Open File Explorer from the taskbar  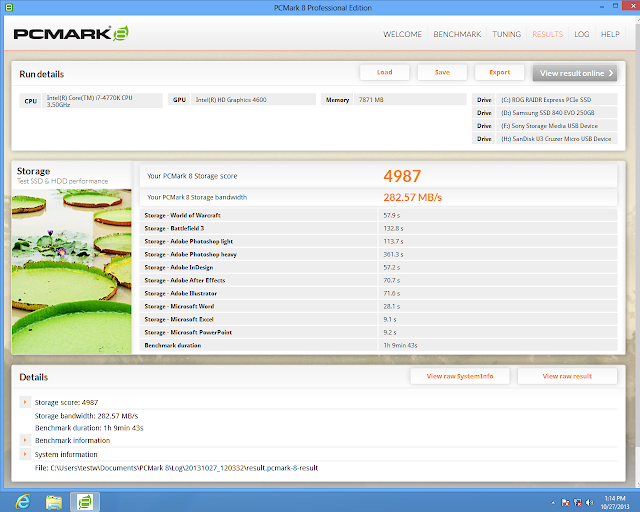53,502
